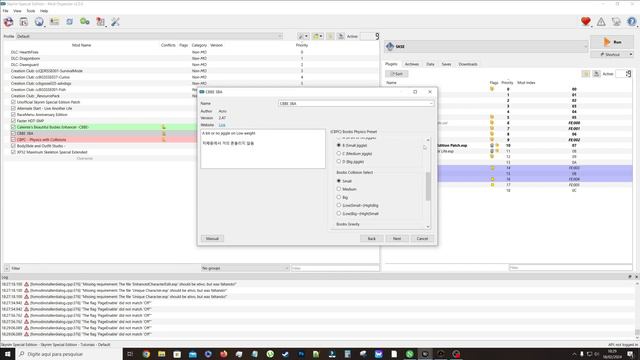Screen dimensions: 640x360
Task: Open the Profile Default dropdown
Action: point(149,36)
